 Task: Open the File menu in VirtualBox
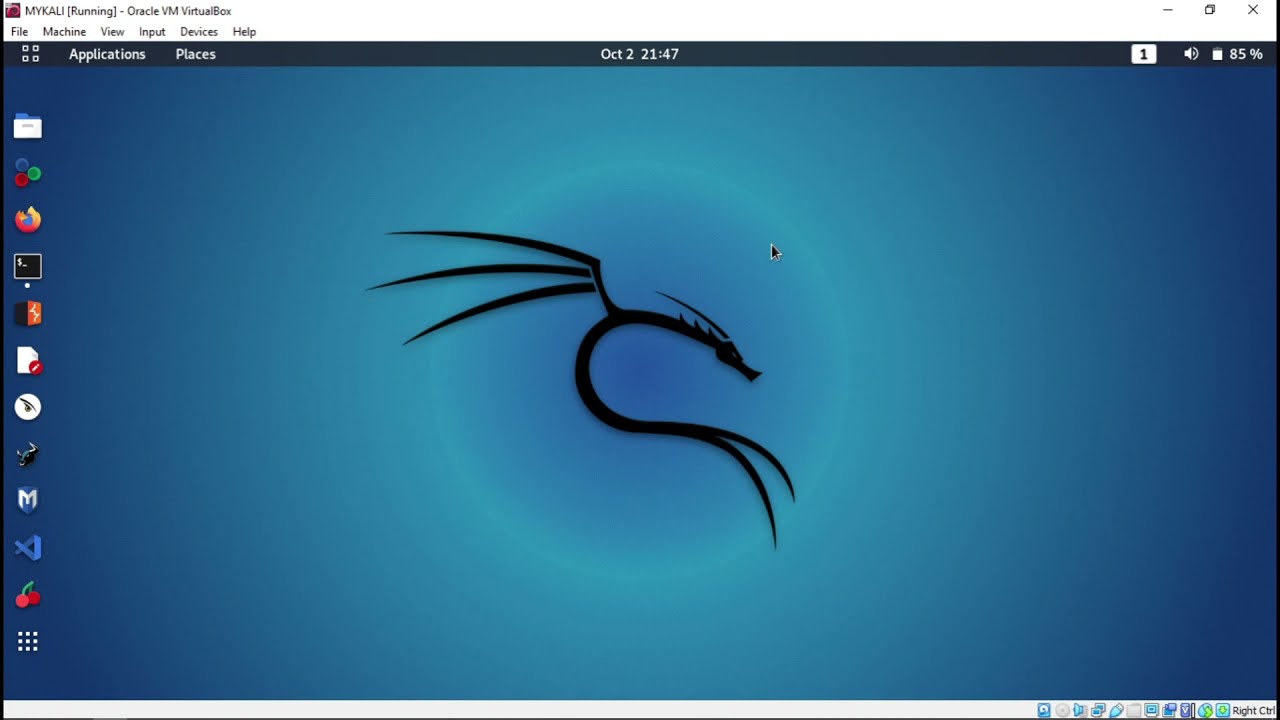pos(19,32)
